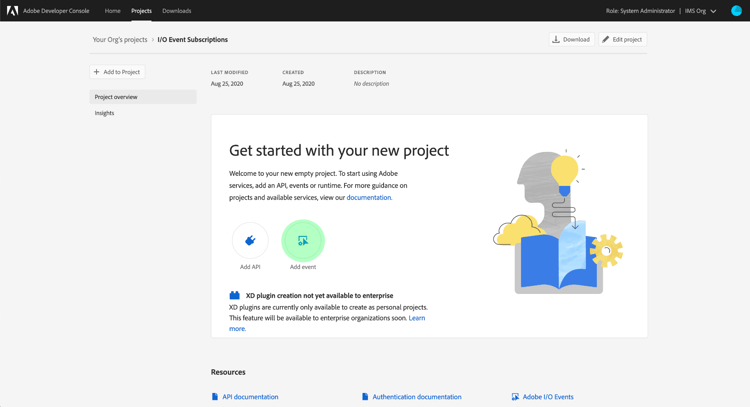This screenshot has height=407, width=750.
Task: Select Project overview in sidebar
Action: (x=143, y=97)
